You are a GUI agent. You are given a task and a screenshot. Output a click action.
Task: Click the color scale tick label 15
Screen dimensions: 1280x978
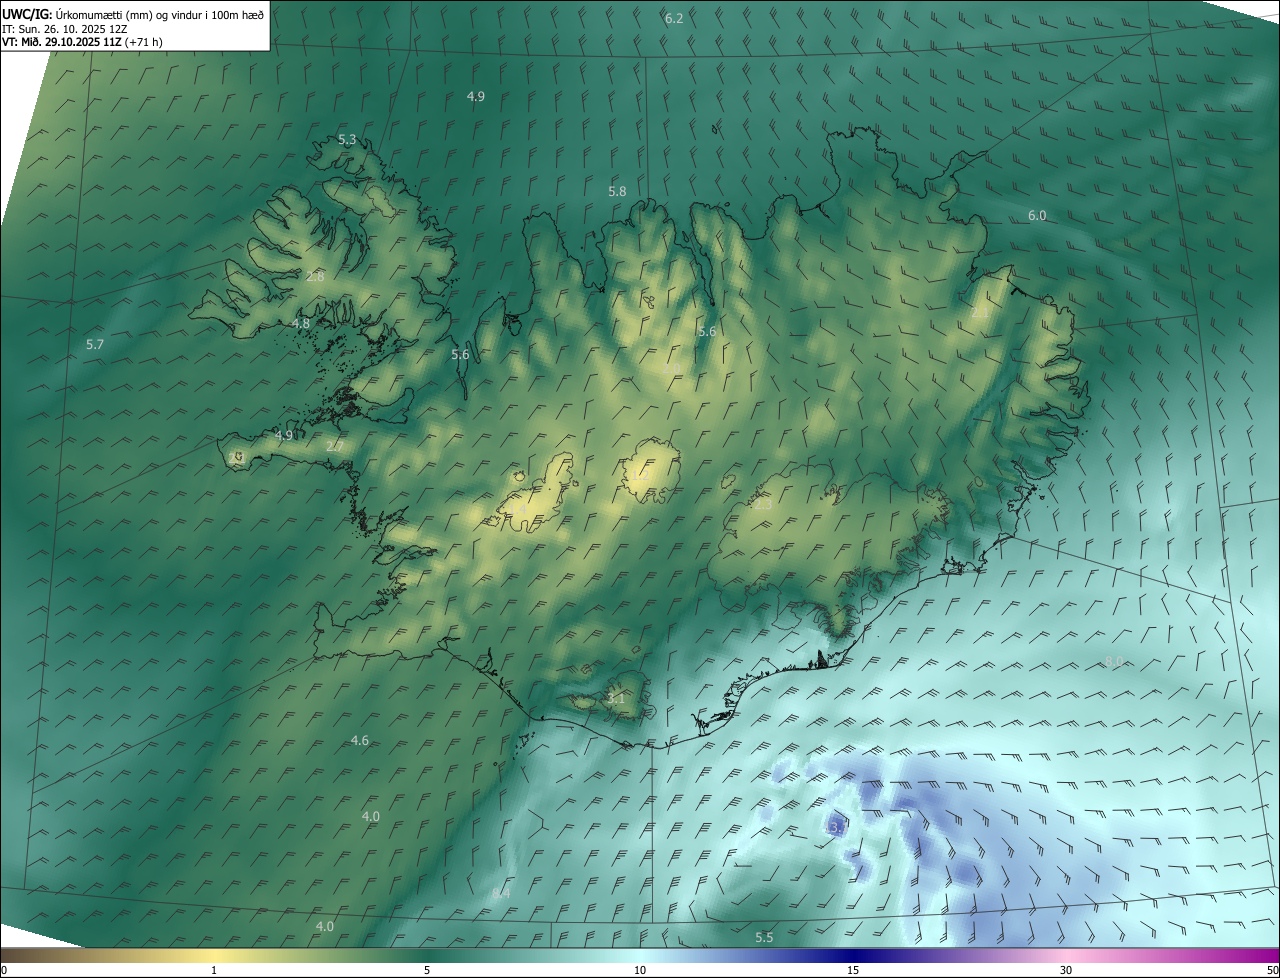(853, 971)
